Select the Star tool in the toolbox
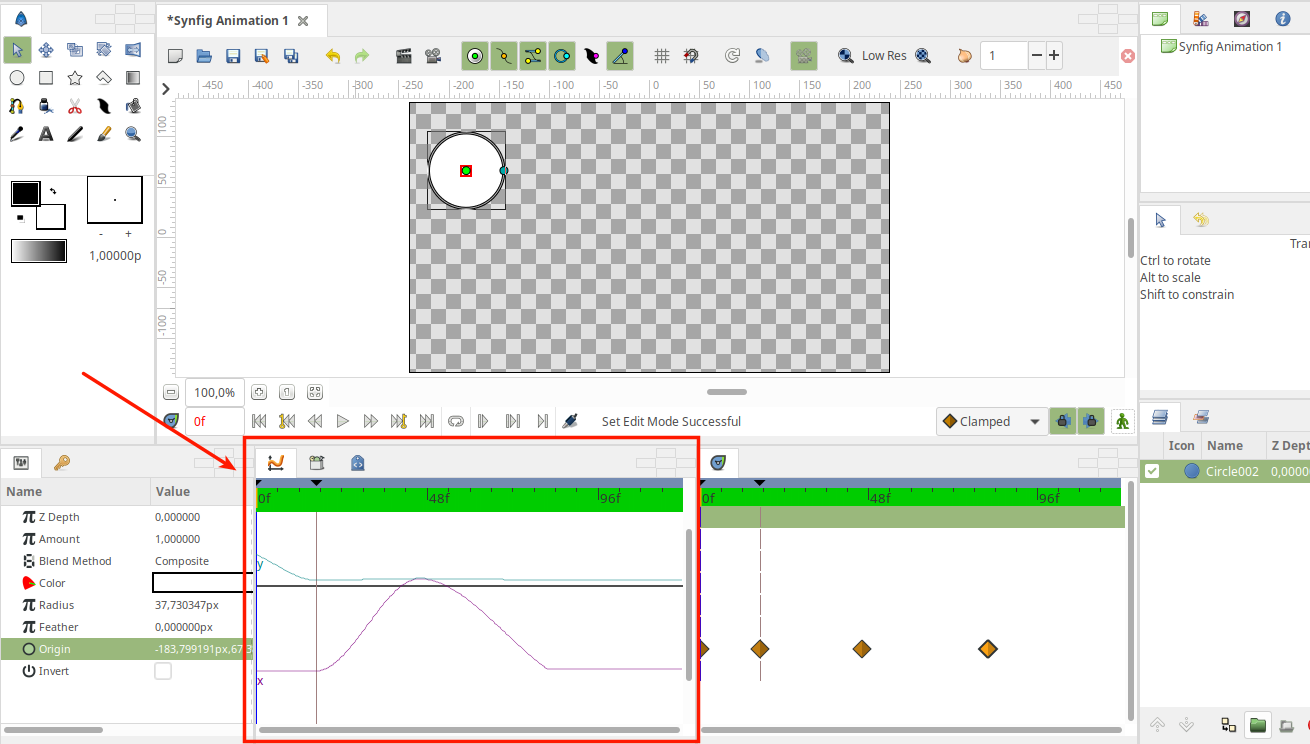The width and height of the screenshot is (1310, 744). click(74, 77)
